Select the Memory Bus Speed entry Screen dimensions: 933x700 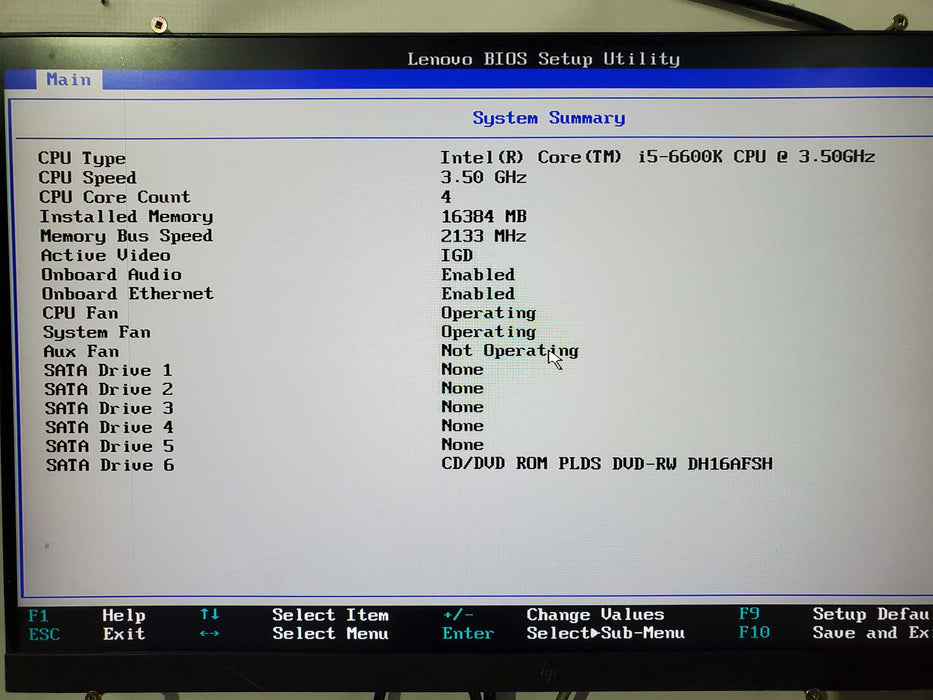[126, 236]
